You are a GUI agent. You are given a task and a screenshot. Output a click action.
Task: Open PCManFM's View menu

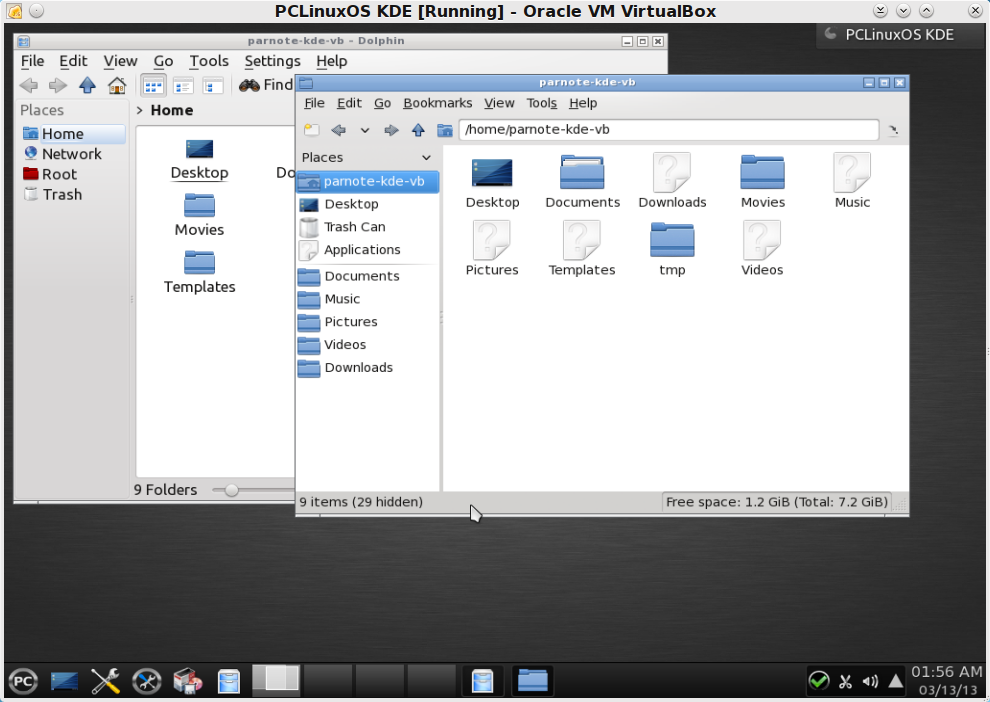click(x=499, y=103)
